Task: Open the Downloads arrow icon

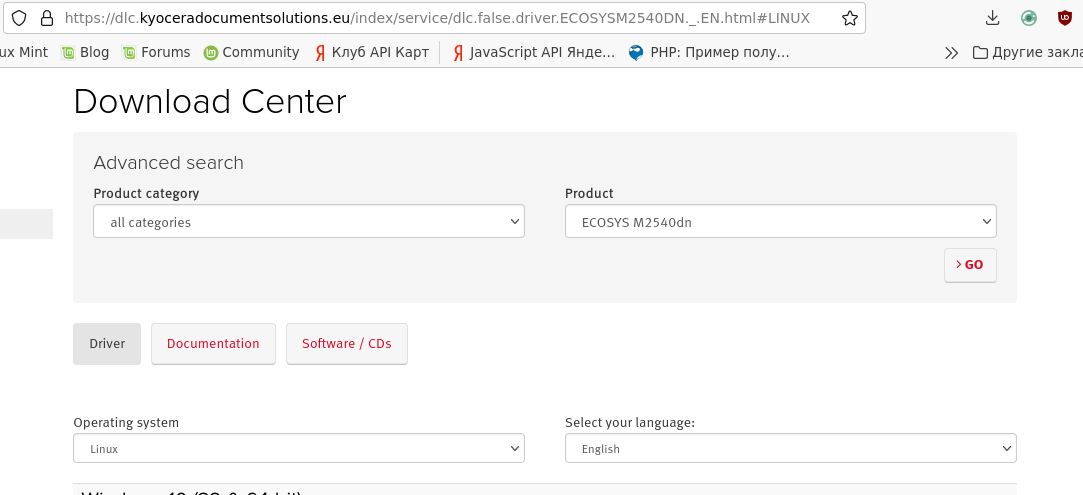Action: pyautogui.click(x=993, y=18)
